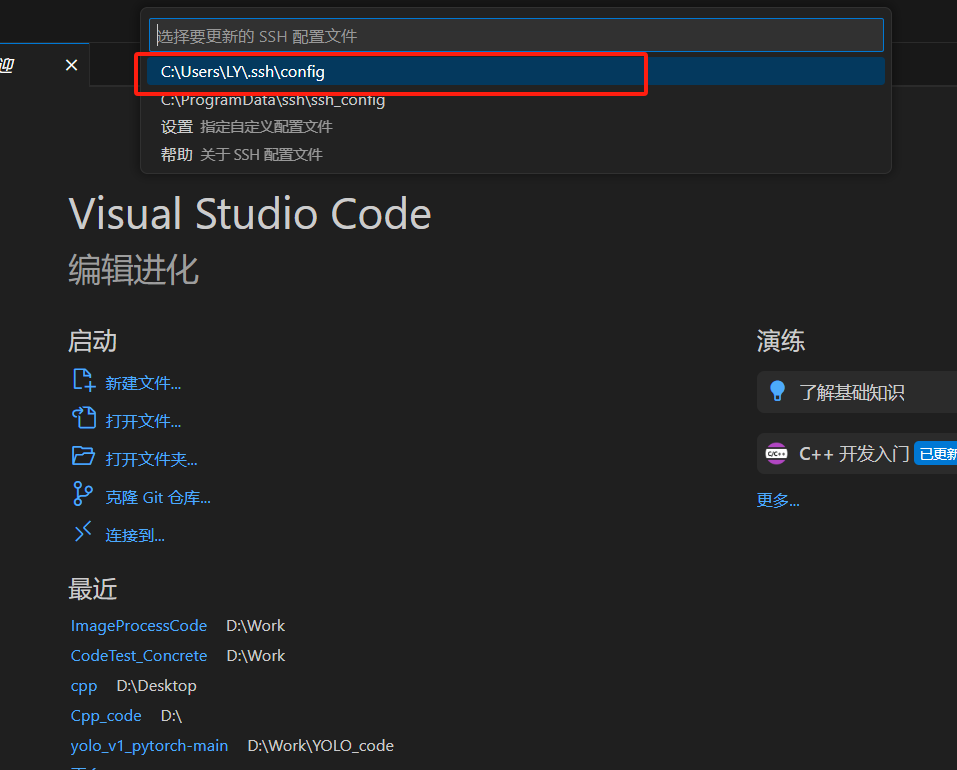Click the Git branch icon beside 克隆 Git 仓库
Viewport: 957px width, 770px height.
(x=82, y=494)
